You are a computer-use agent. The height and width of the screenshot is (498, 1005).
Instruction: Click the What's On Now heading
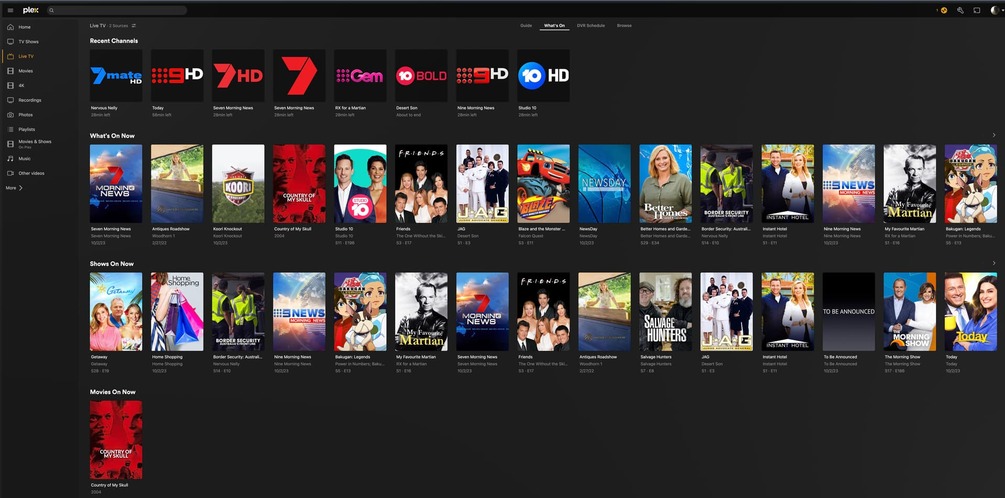tap(112, 135)
